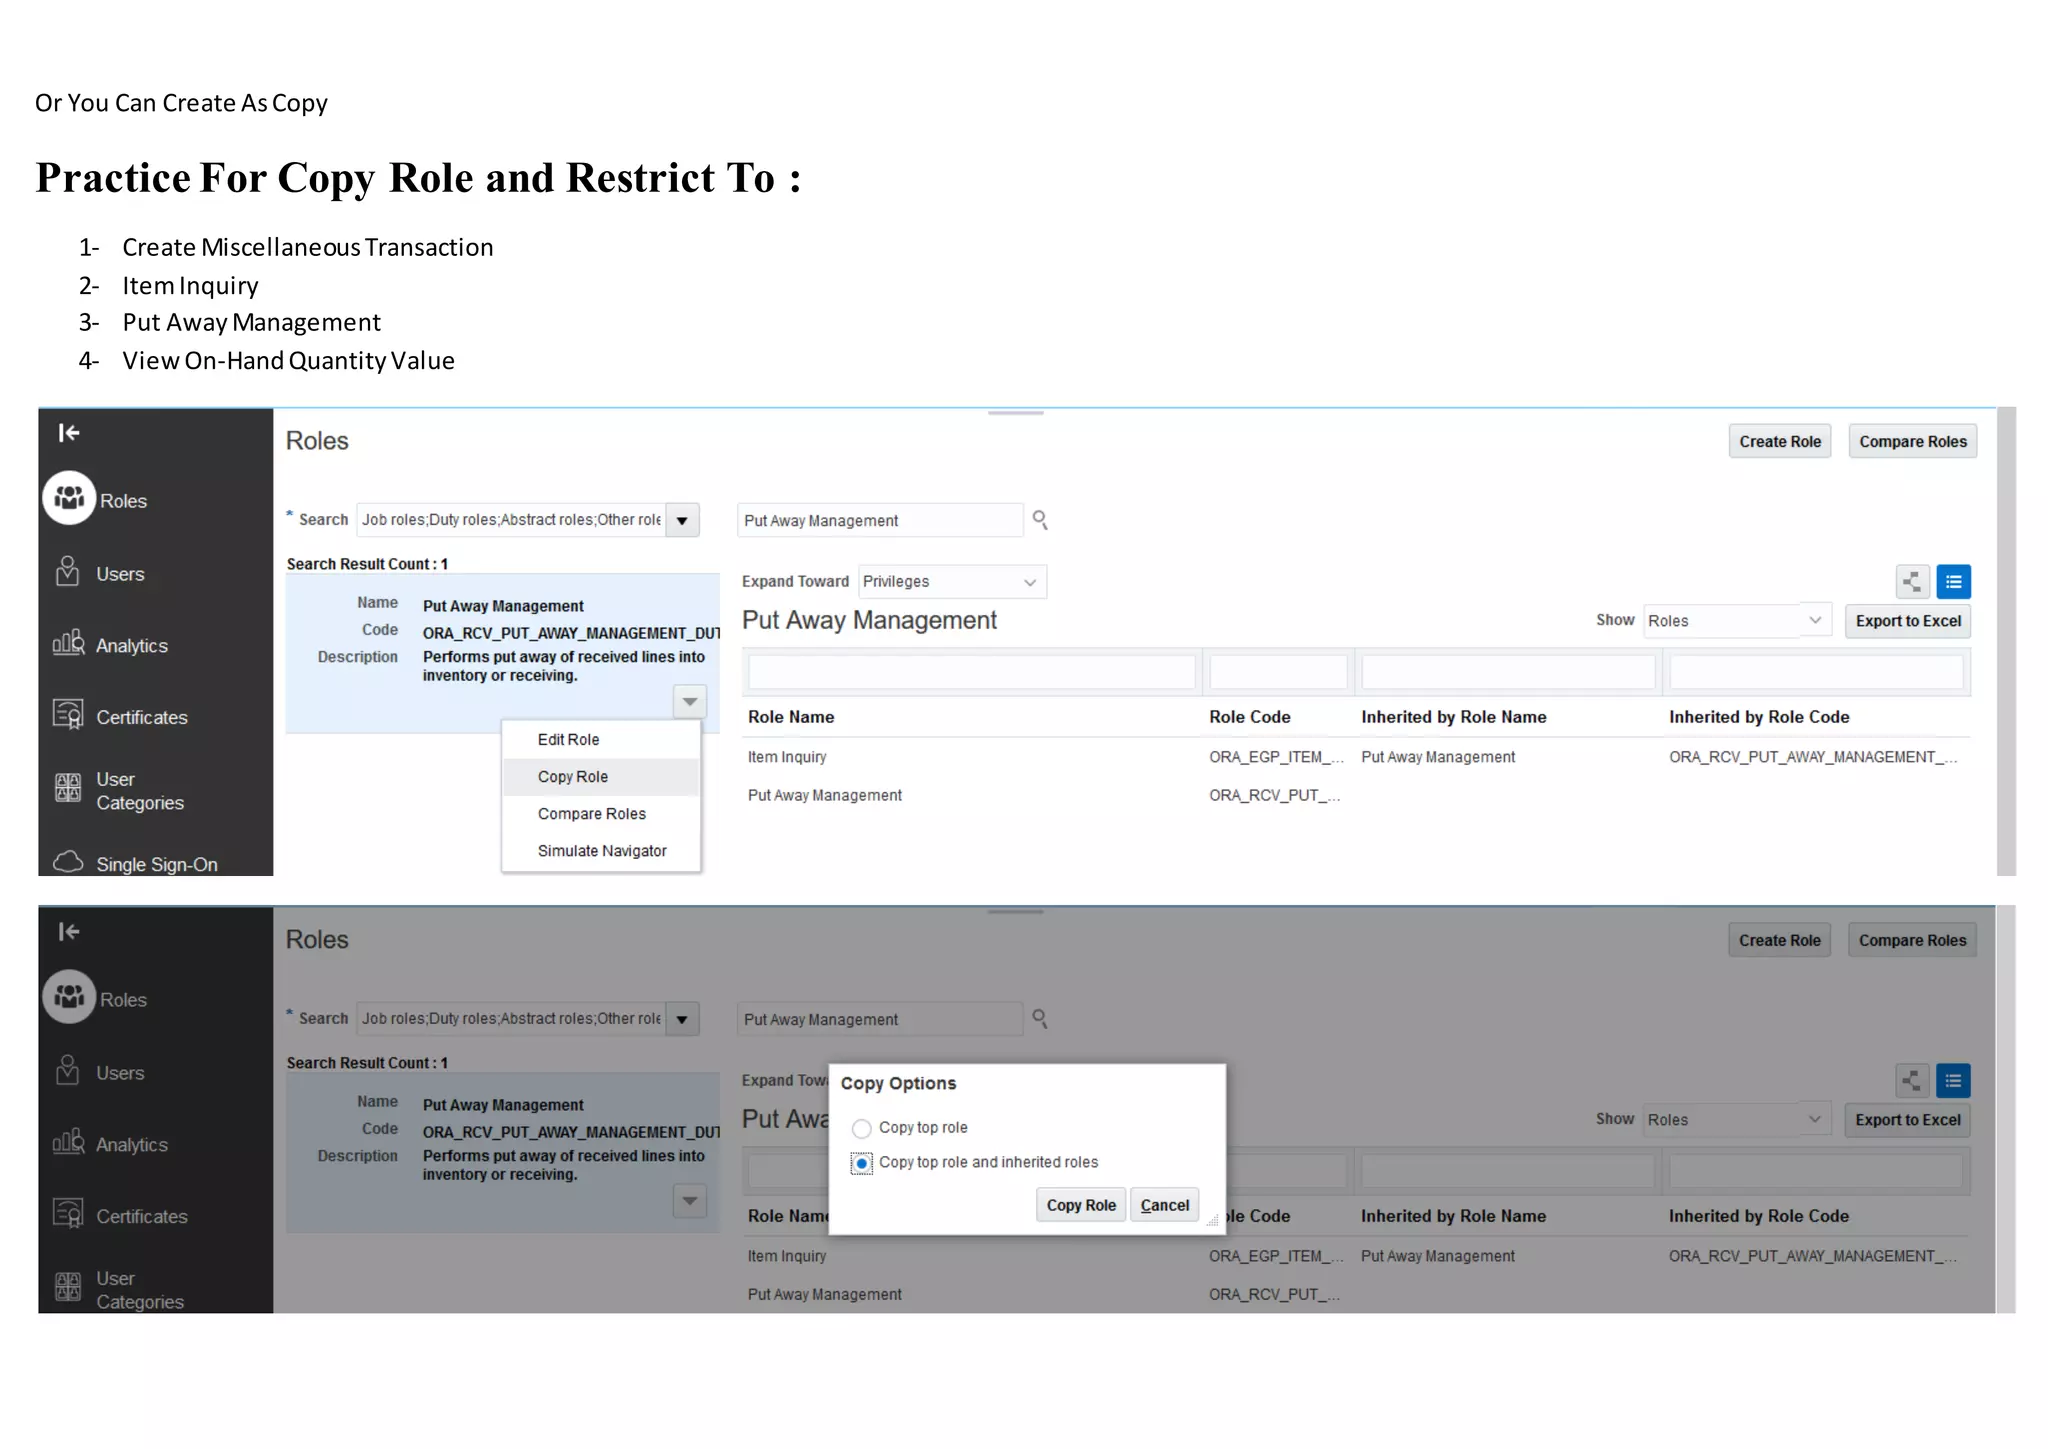Switch to table view icon in the upper screenshot
The width and height of the screenshot is (2048, 1449).
1953,582
